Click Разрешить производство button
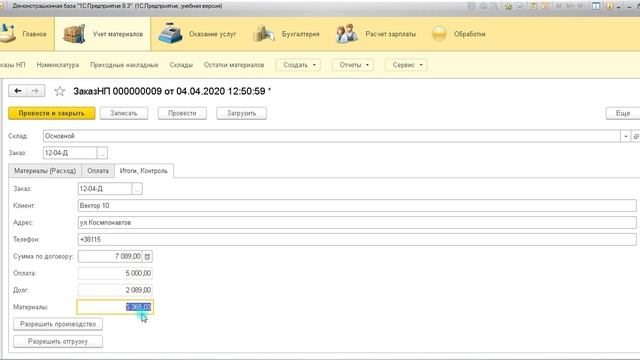The image size is (640, 360). click(58, 324)
